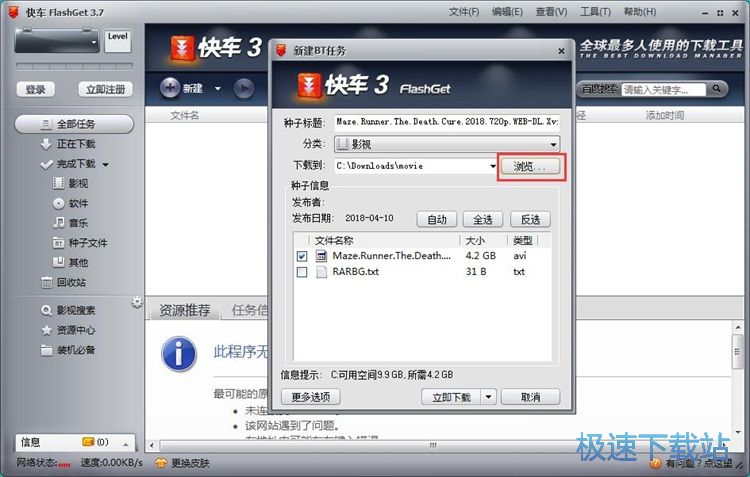Click the 种子标题 text field
The image size is (750, 477).
coord(447,122)
